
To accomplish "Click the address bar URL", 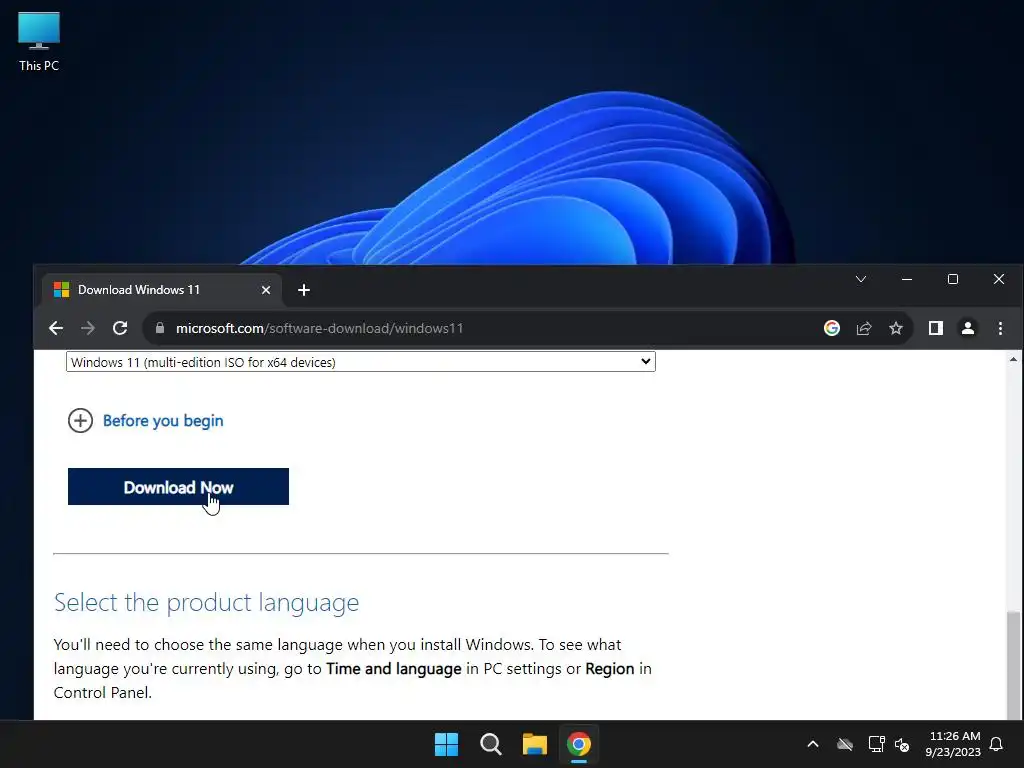I will [x=319, y=328].
